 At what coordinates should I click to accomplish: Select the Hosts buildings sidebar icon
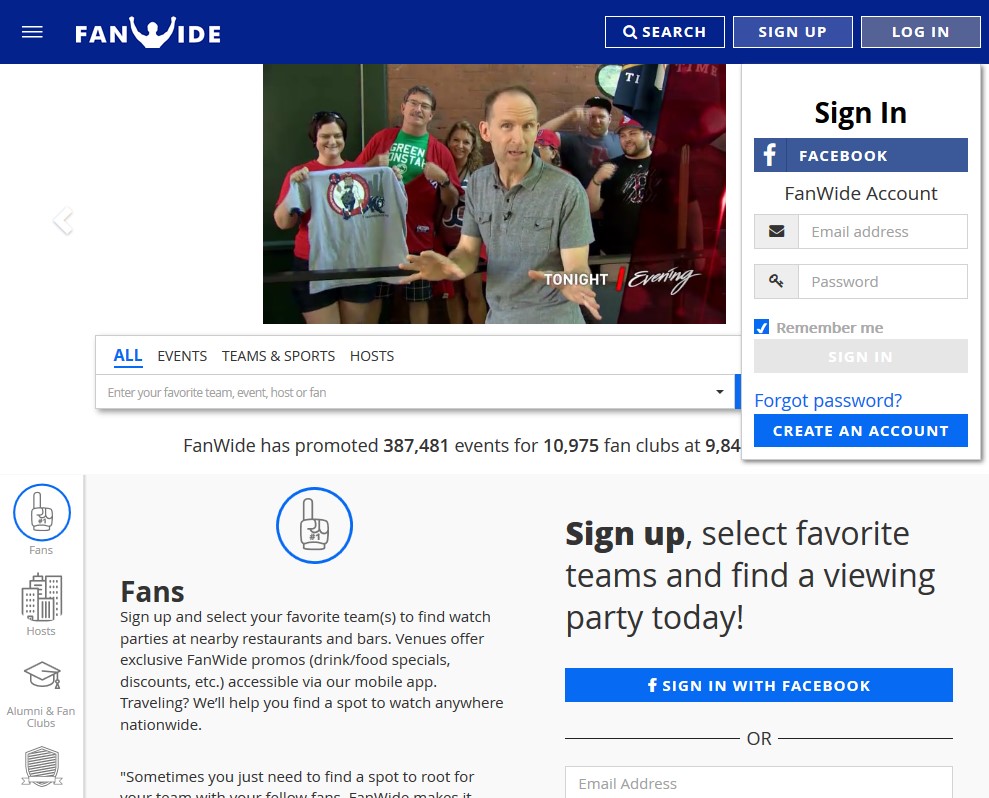(x=42, y=597)
